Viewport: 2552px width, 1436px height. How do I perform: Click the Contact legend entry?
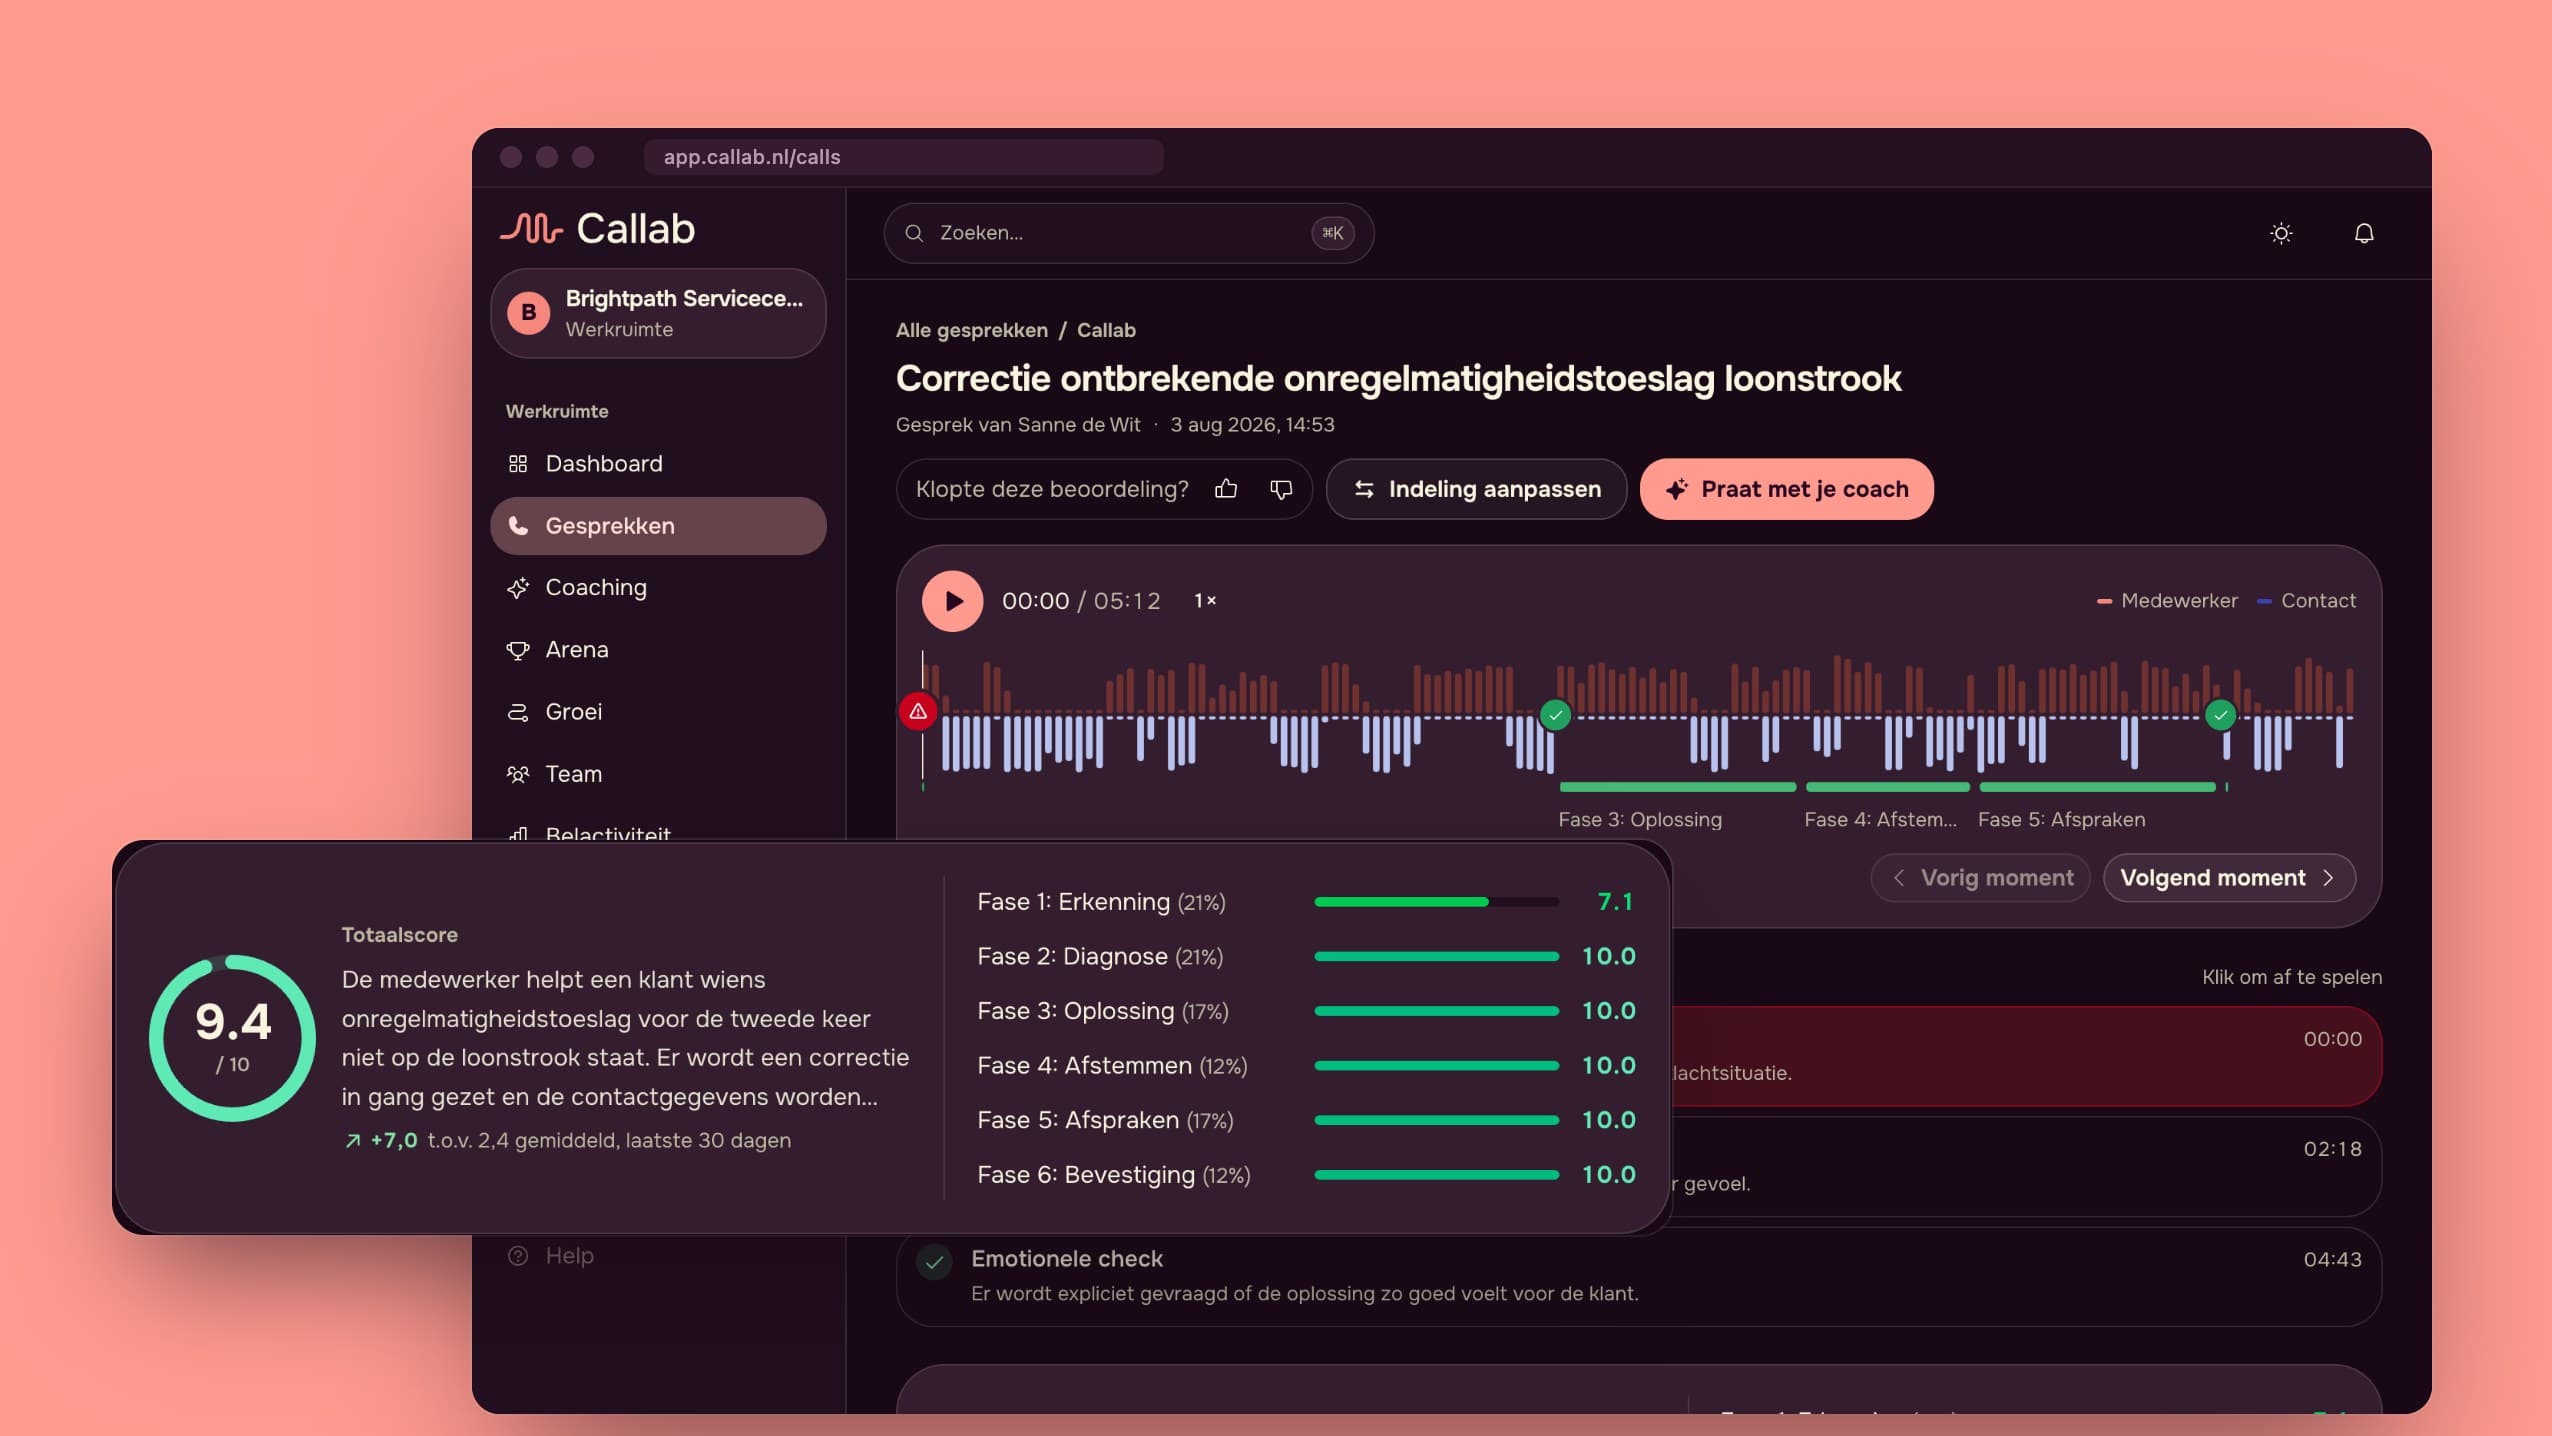(x=2307, y=601)
